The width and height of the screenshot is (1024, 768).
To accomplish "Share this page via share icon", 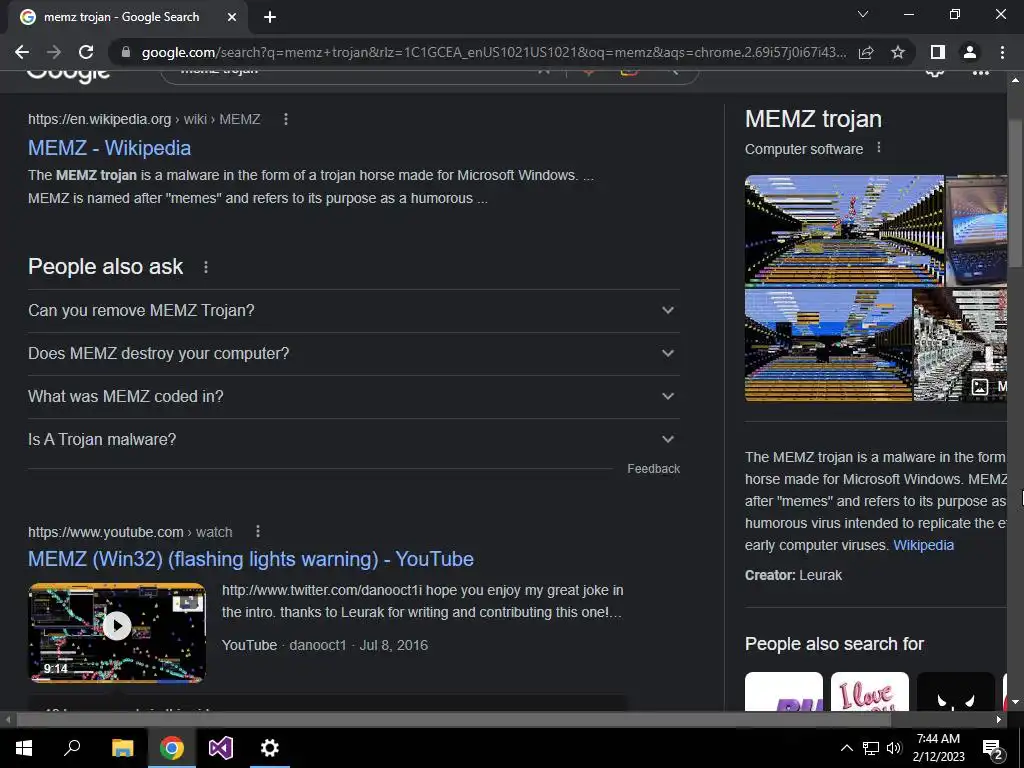I will click(x=866, y=52).
